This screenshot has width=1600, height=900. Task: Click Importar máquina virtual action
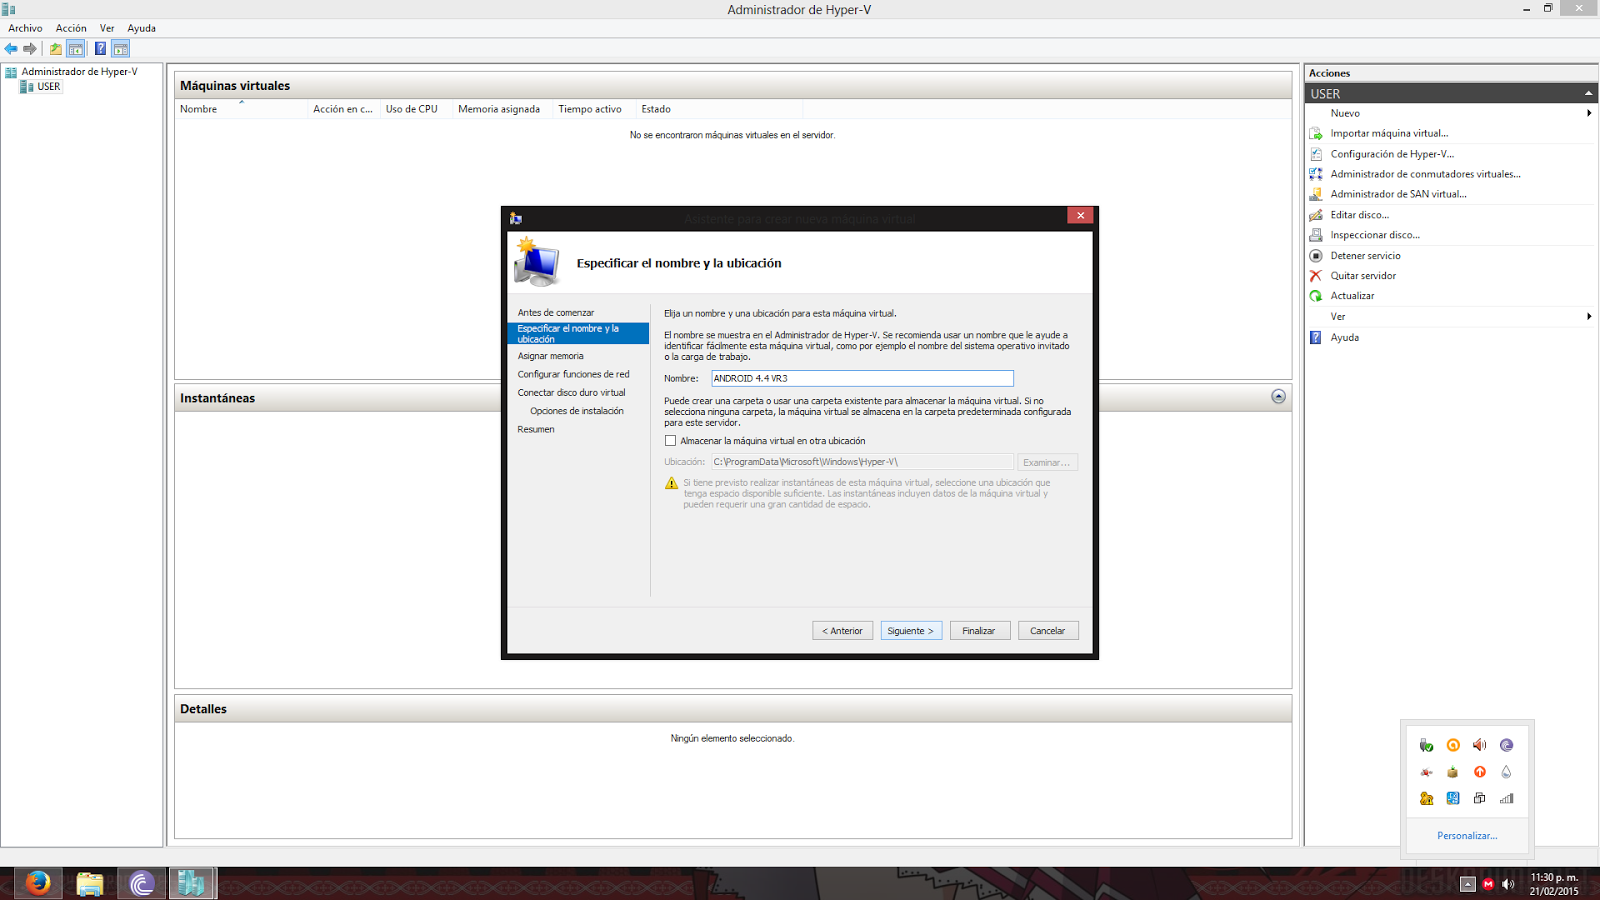tap(1388, 133)
